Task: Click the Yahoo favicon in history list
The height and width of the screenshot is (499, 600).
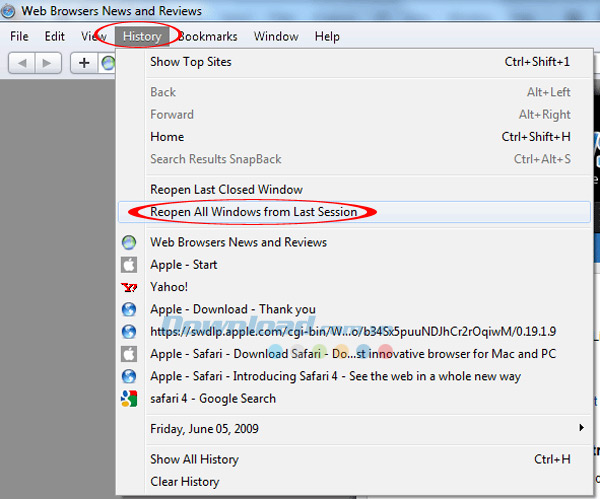Action: [x=129, y=287]
